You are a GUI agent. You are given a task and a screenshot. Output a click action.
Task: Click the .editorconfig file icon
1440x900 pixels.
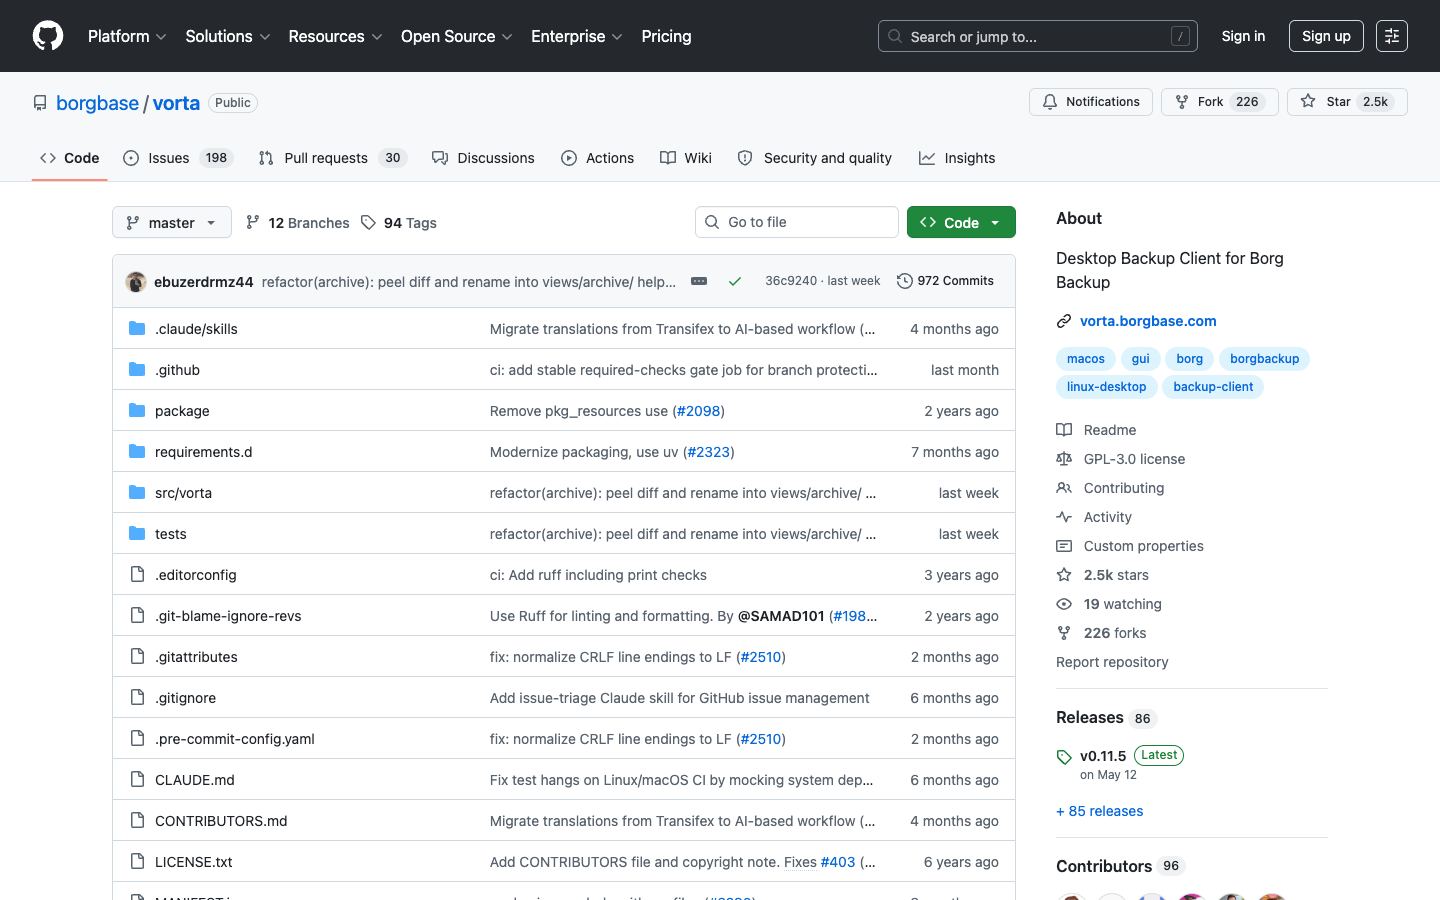point(137,574)
